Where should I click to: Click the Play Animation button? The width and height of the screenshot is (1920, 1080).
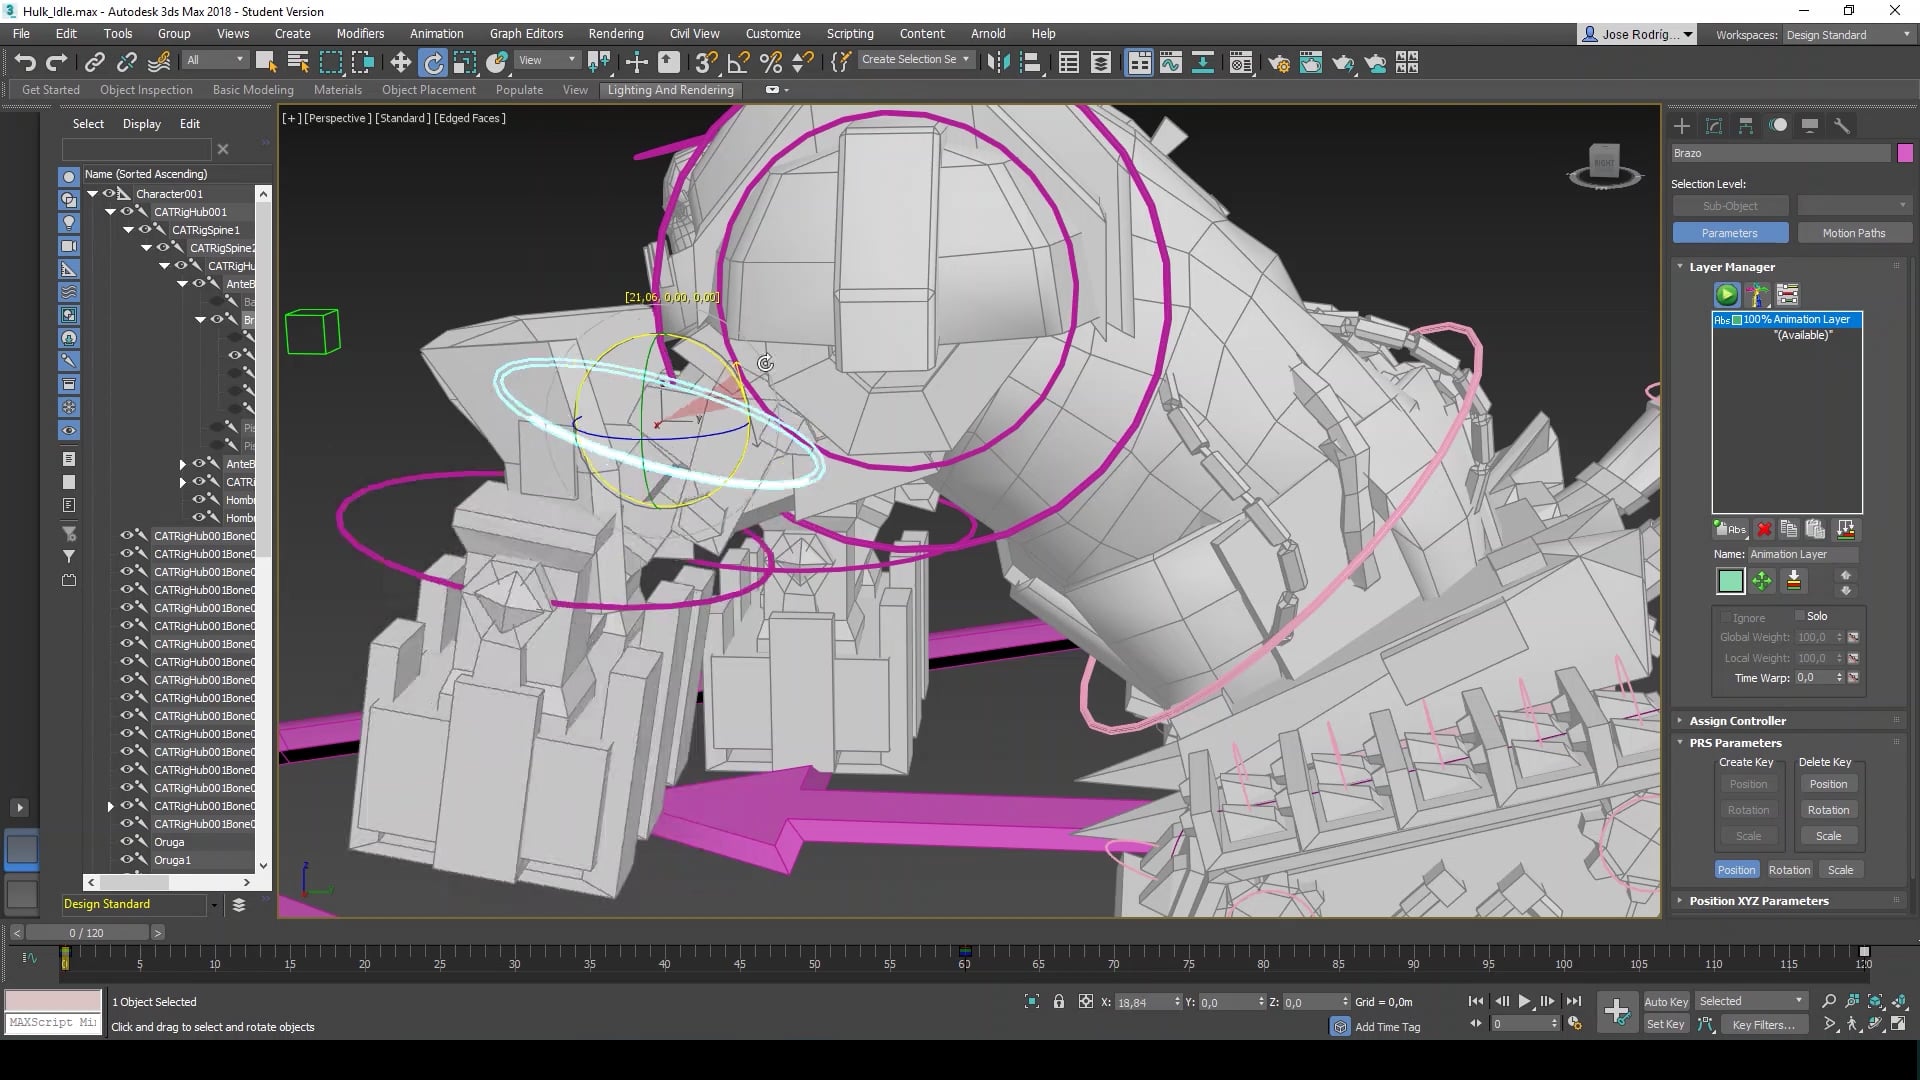[x=1524, y=1001]
